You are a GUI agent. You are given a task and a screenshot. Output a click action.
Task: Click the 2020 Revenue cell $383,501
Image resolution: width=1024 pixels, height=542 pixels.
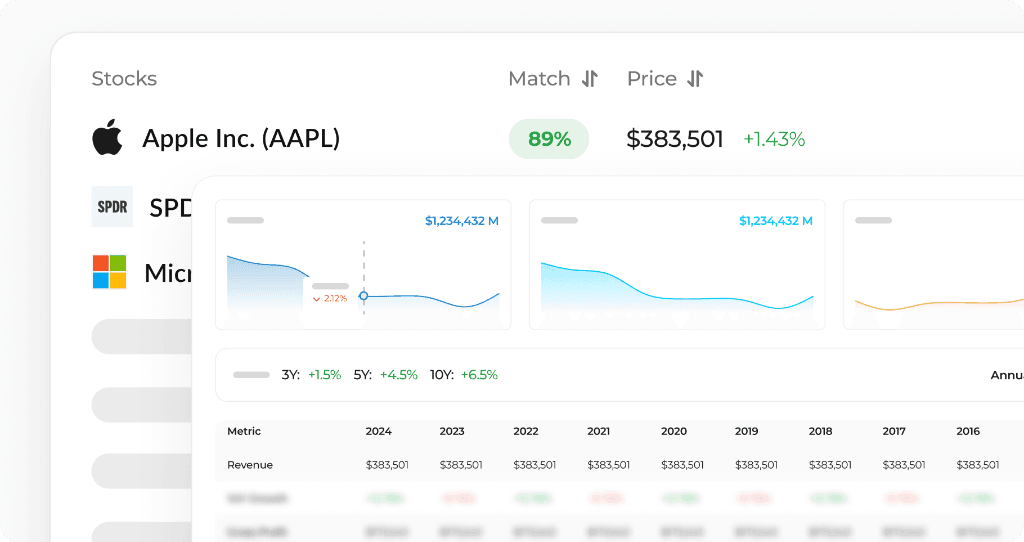[x=682, y=465]
